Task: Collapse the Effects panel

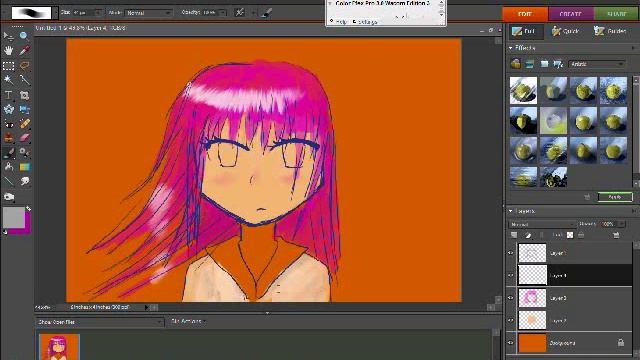Action: click(511, 48)
